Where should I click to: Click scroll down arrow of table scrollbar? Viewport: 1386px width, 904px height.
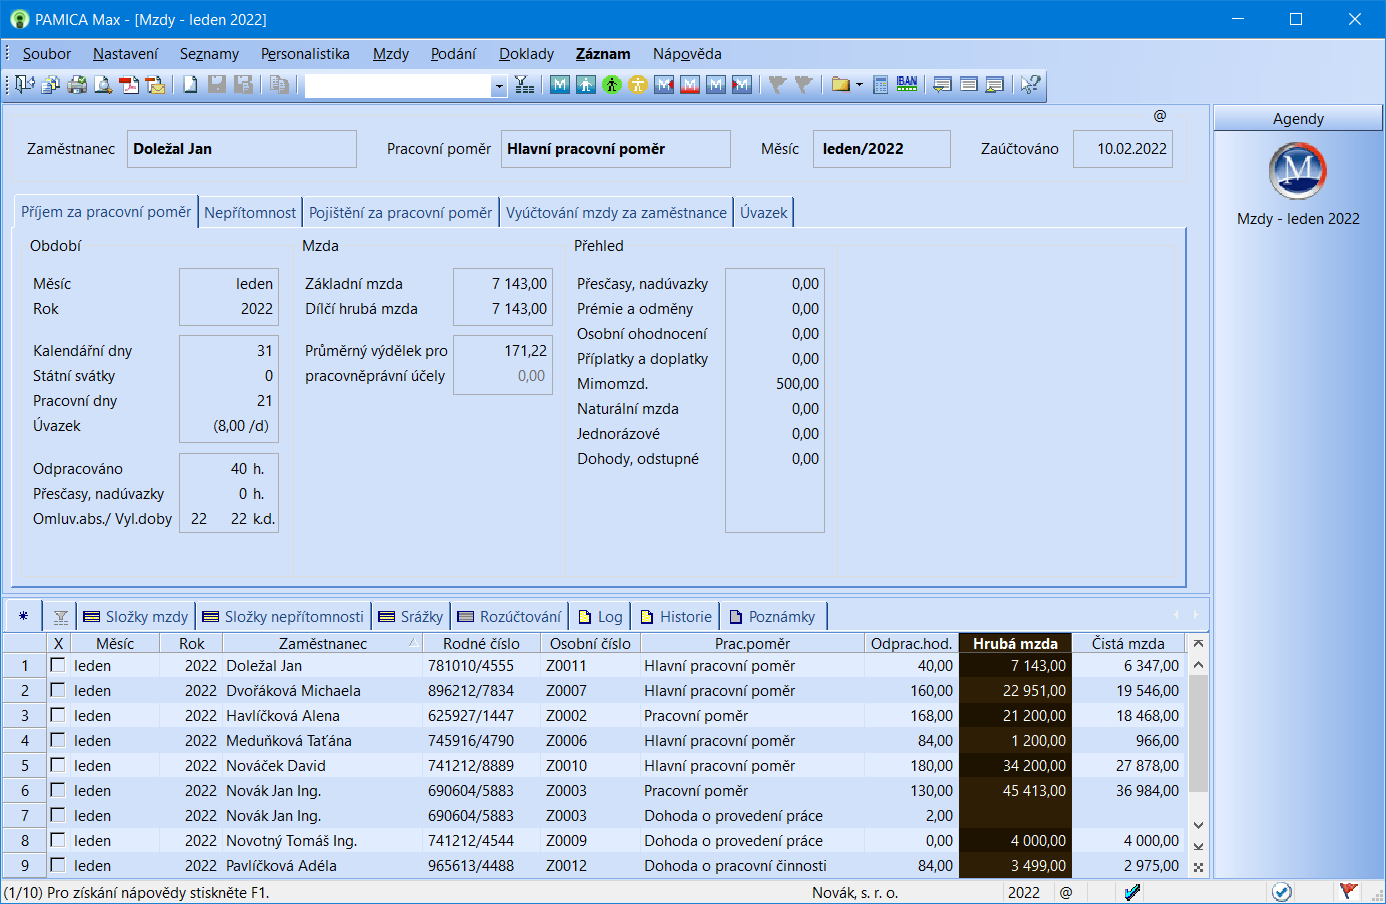(1198, 825)
